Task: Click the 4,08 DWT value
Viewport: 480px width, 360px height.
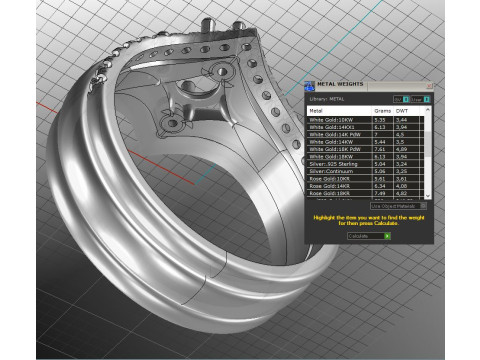Action: pyautogui.click(x=402, y=186)
